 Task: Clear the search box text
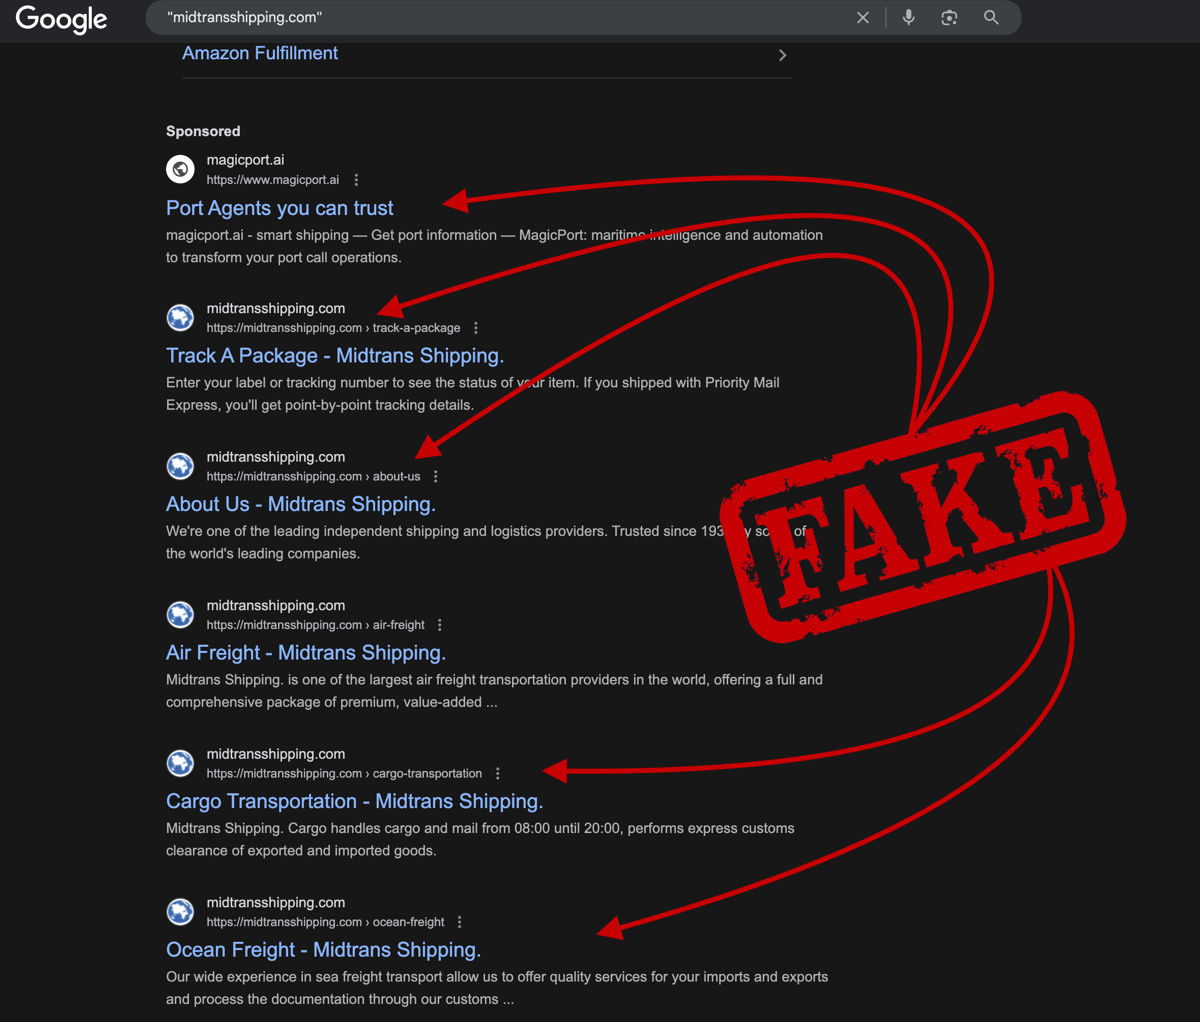[863, 18]
